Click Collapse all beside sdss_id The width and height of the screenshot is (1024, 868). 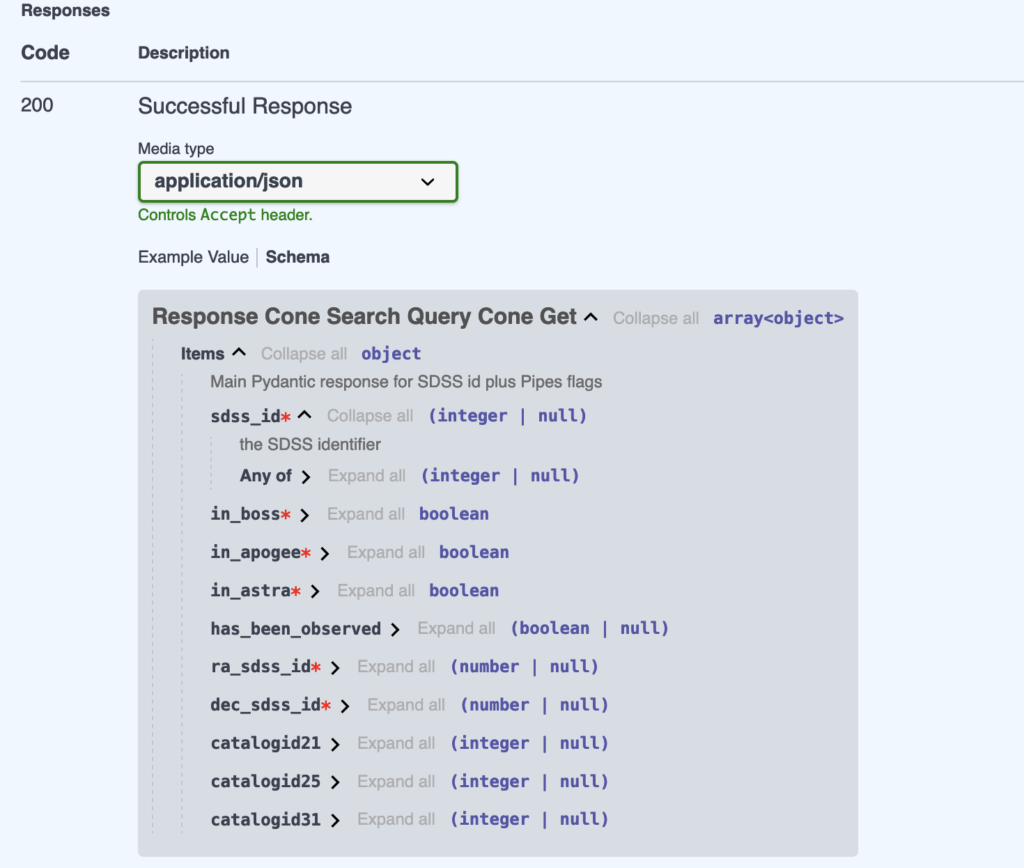370,416
